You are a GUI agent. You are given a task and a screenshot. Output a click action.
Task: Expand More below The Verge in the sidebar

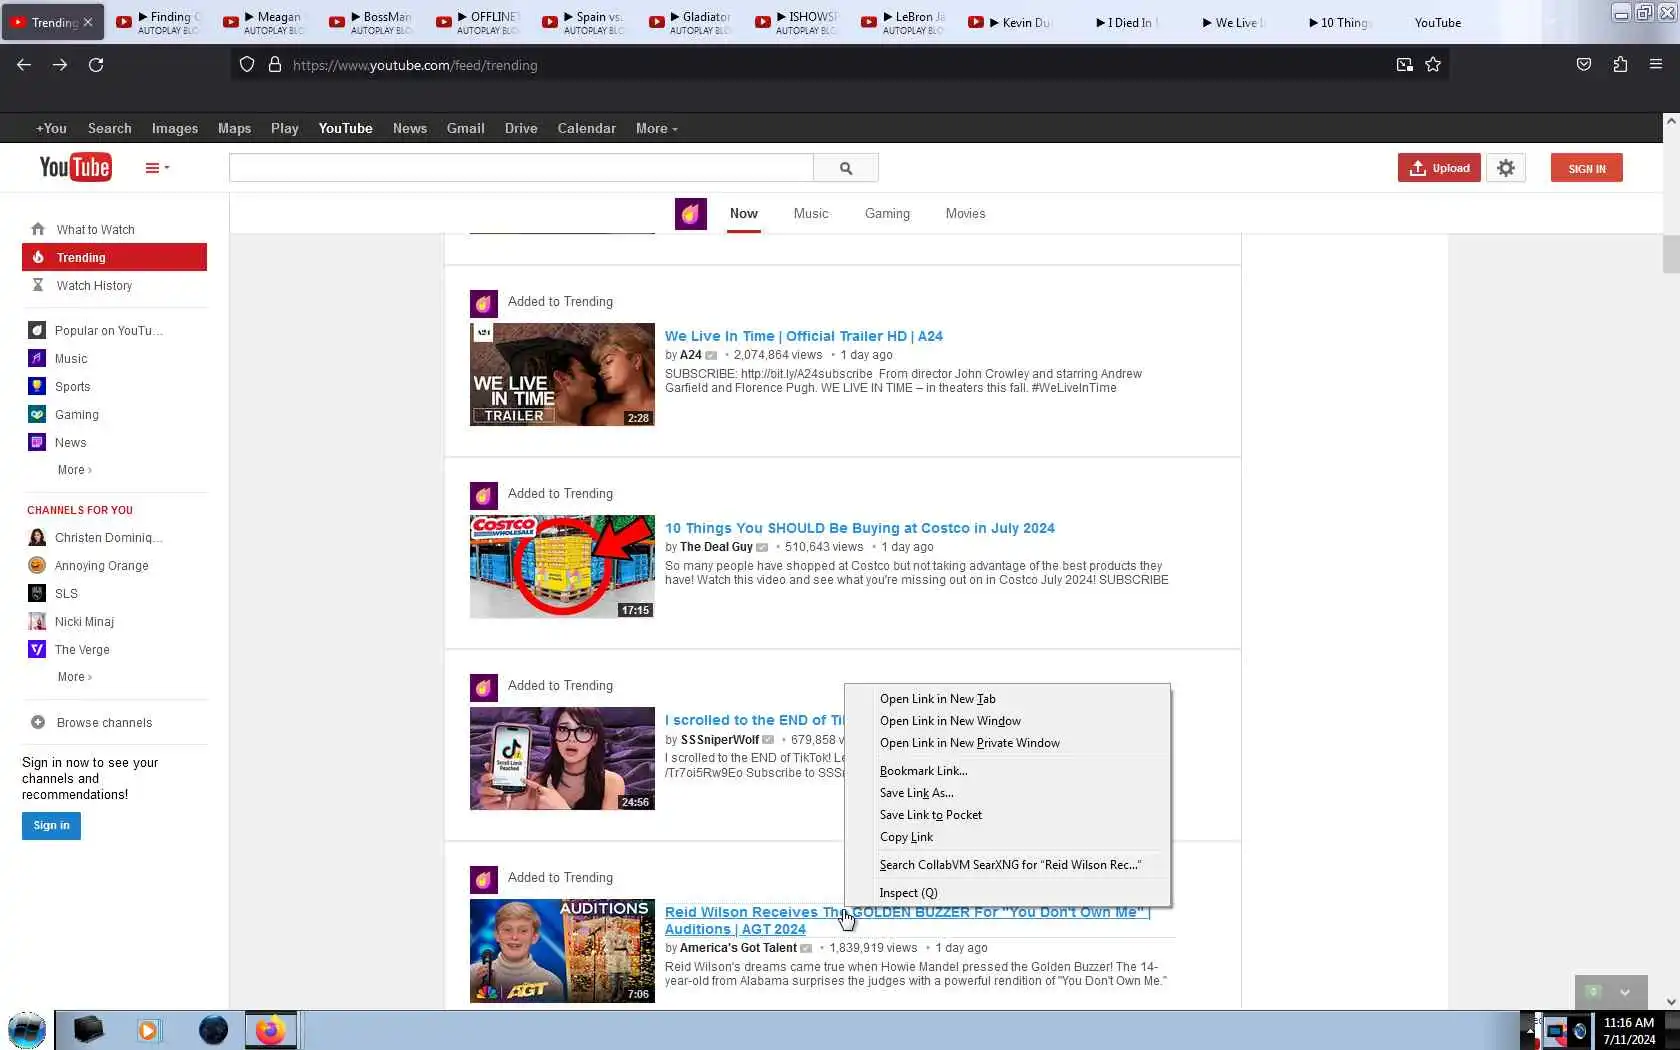click(74, 677)
